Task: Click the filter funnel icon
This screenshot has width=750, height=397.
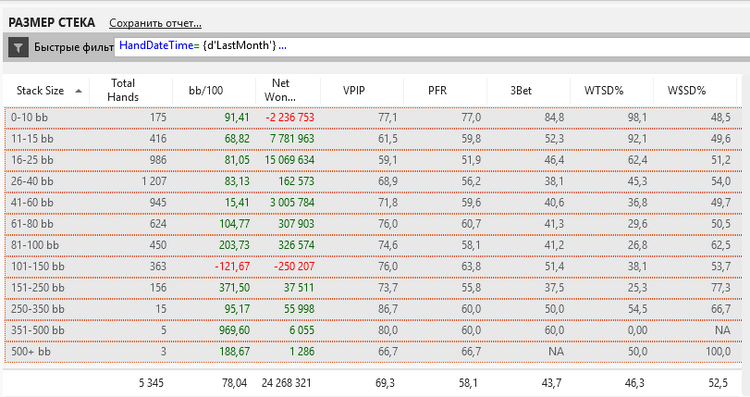Action: (x=18, y=47)
